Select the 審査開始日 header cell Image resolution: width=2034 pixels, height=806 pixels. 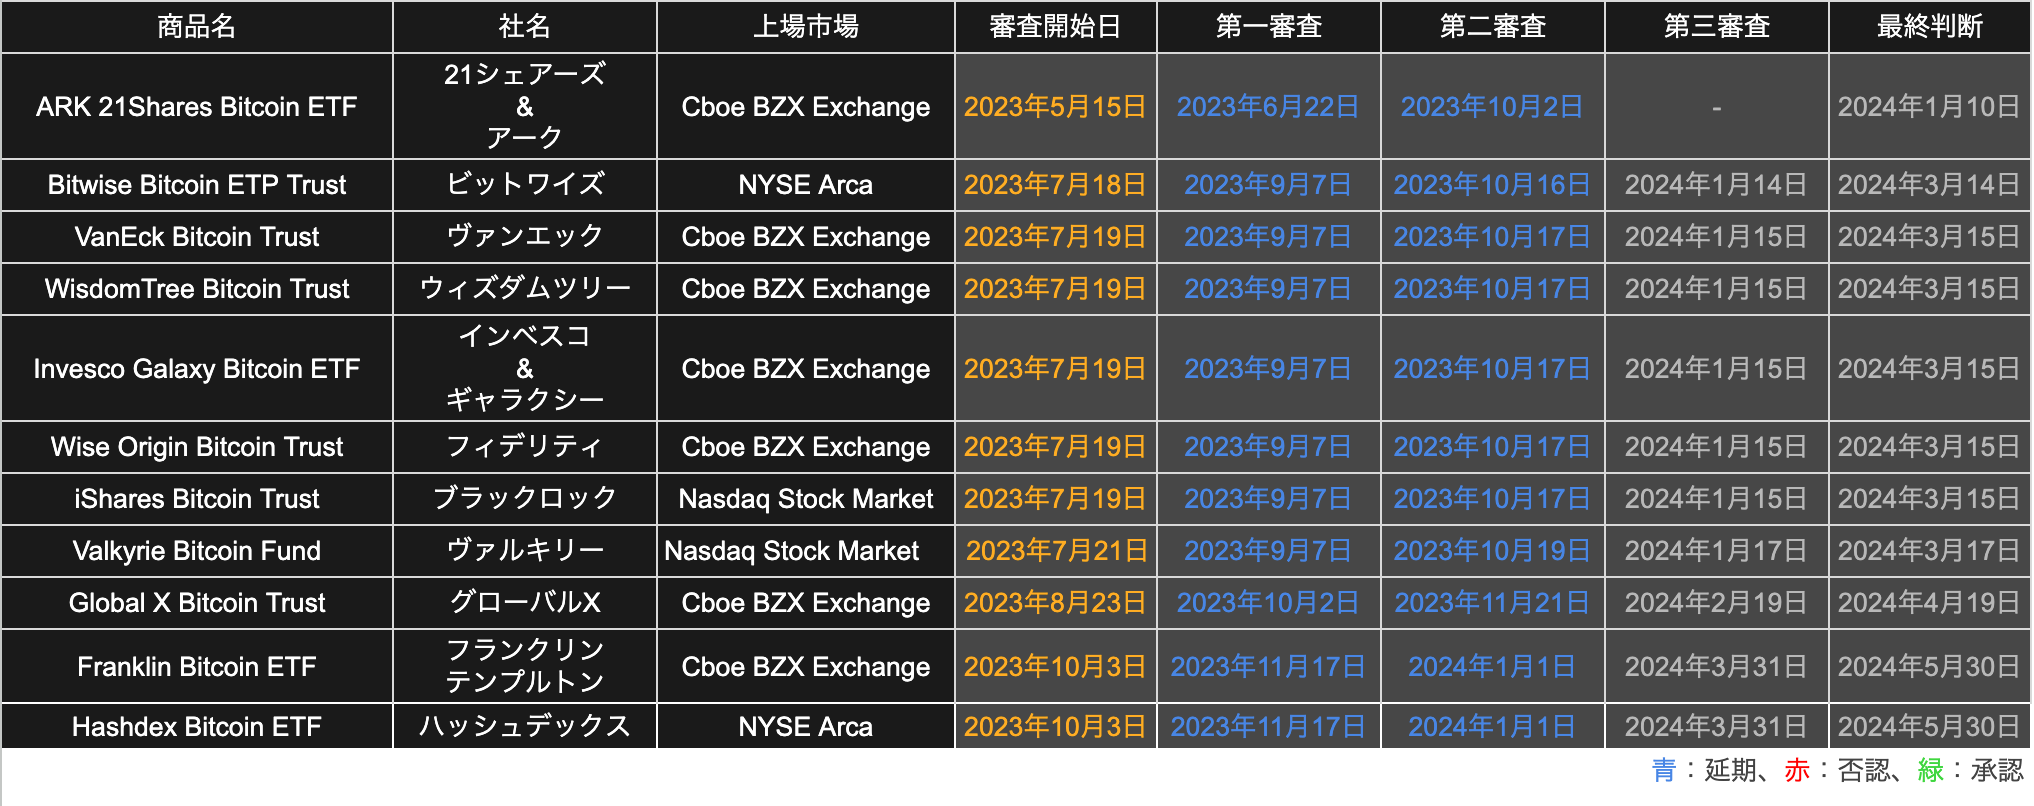coord(1055,27)
